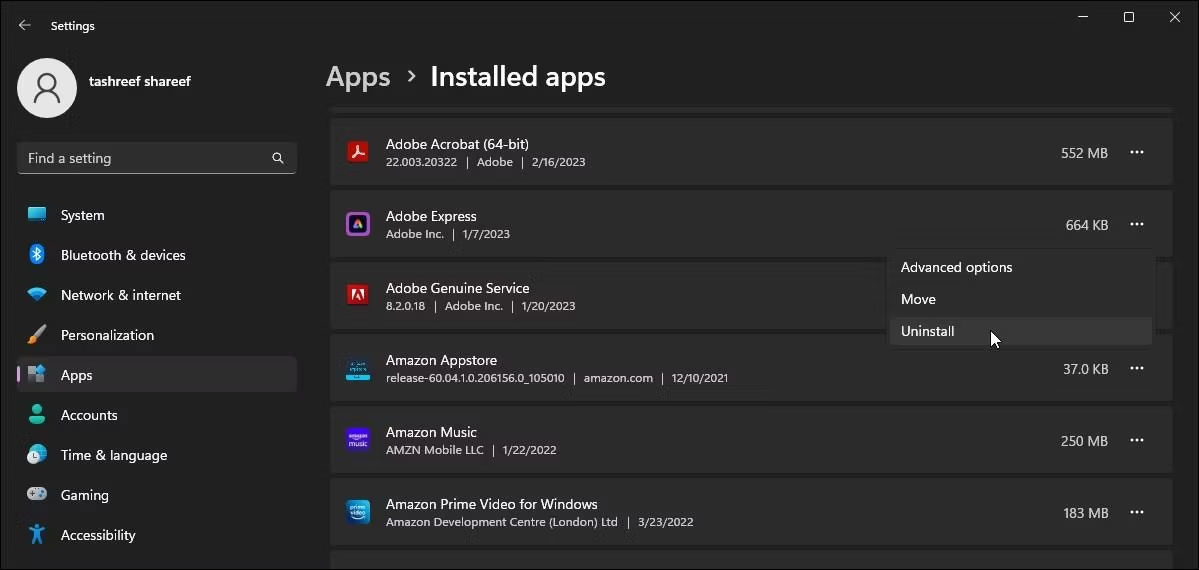The image size is (1199, 570).
Task: Click the 250 MB size value
Action: [1084, 441]
